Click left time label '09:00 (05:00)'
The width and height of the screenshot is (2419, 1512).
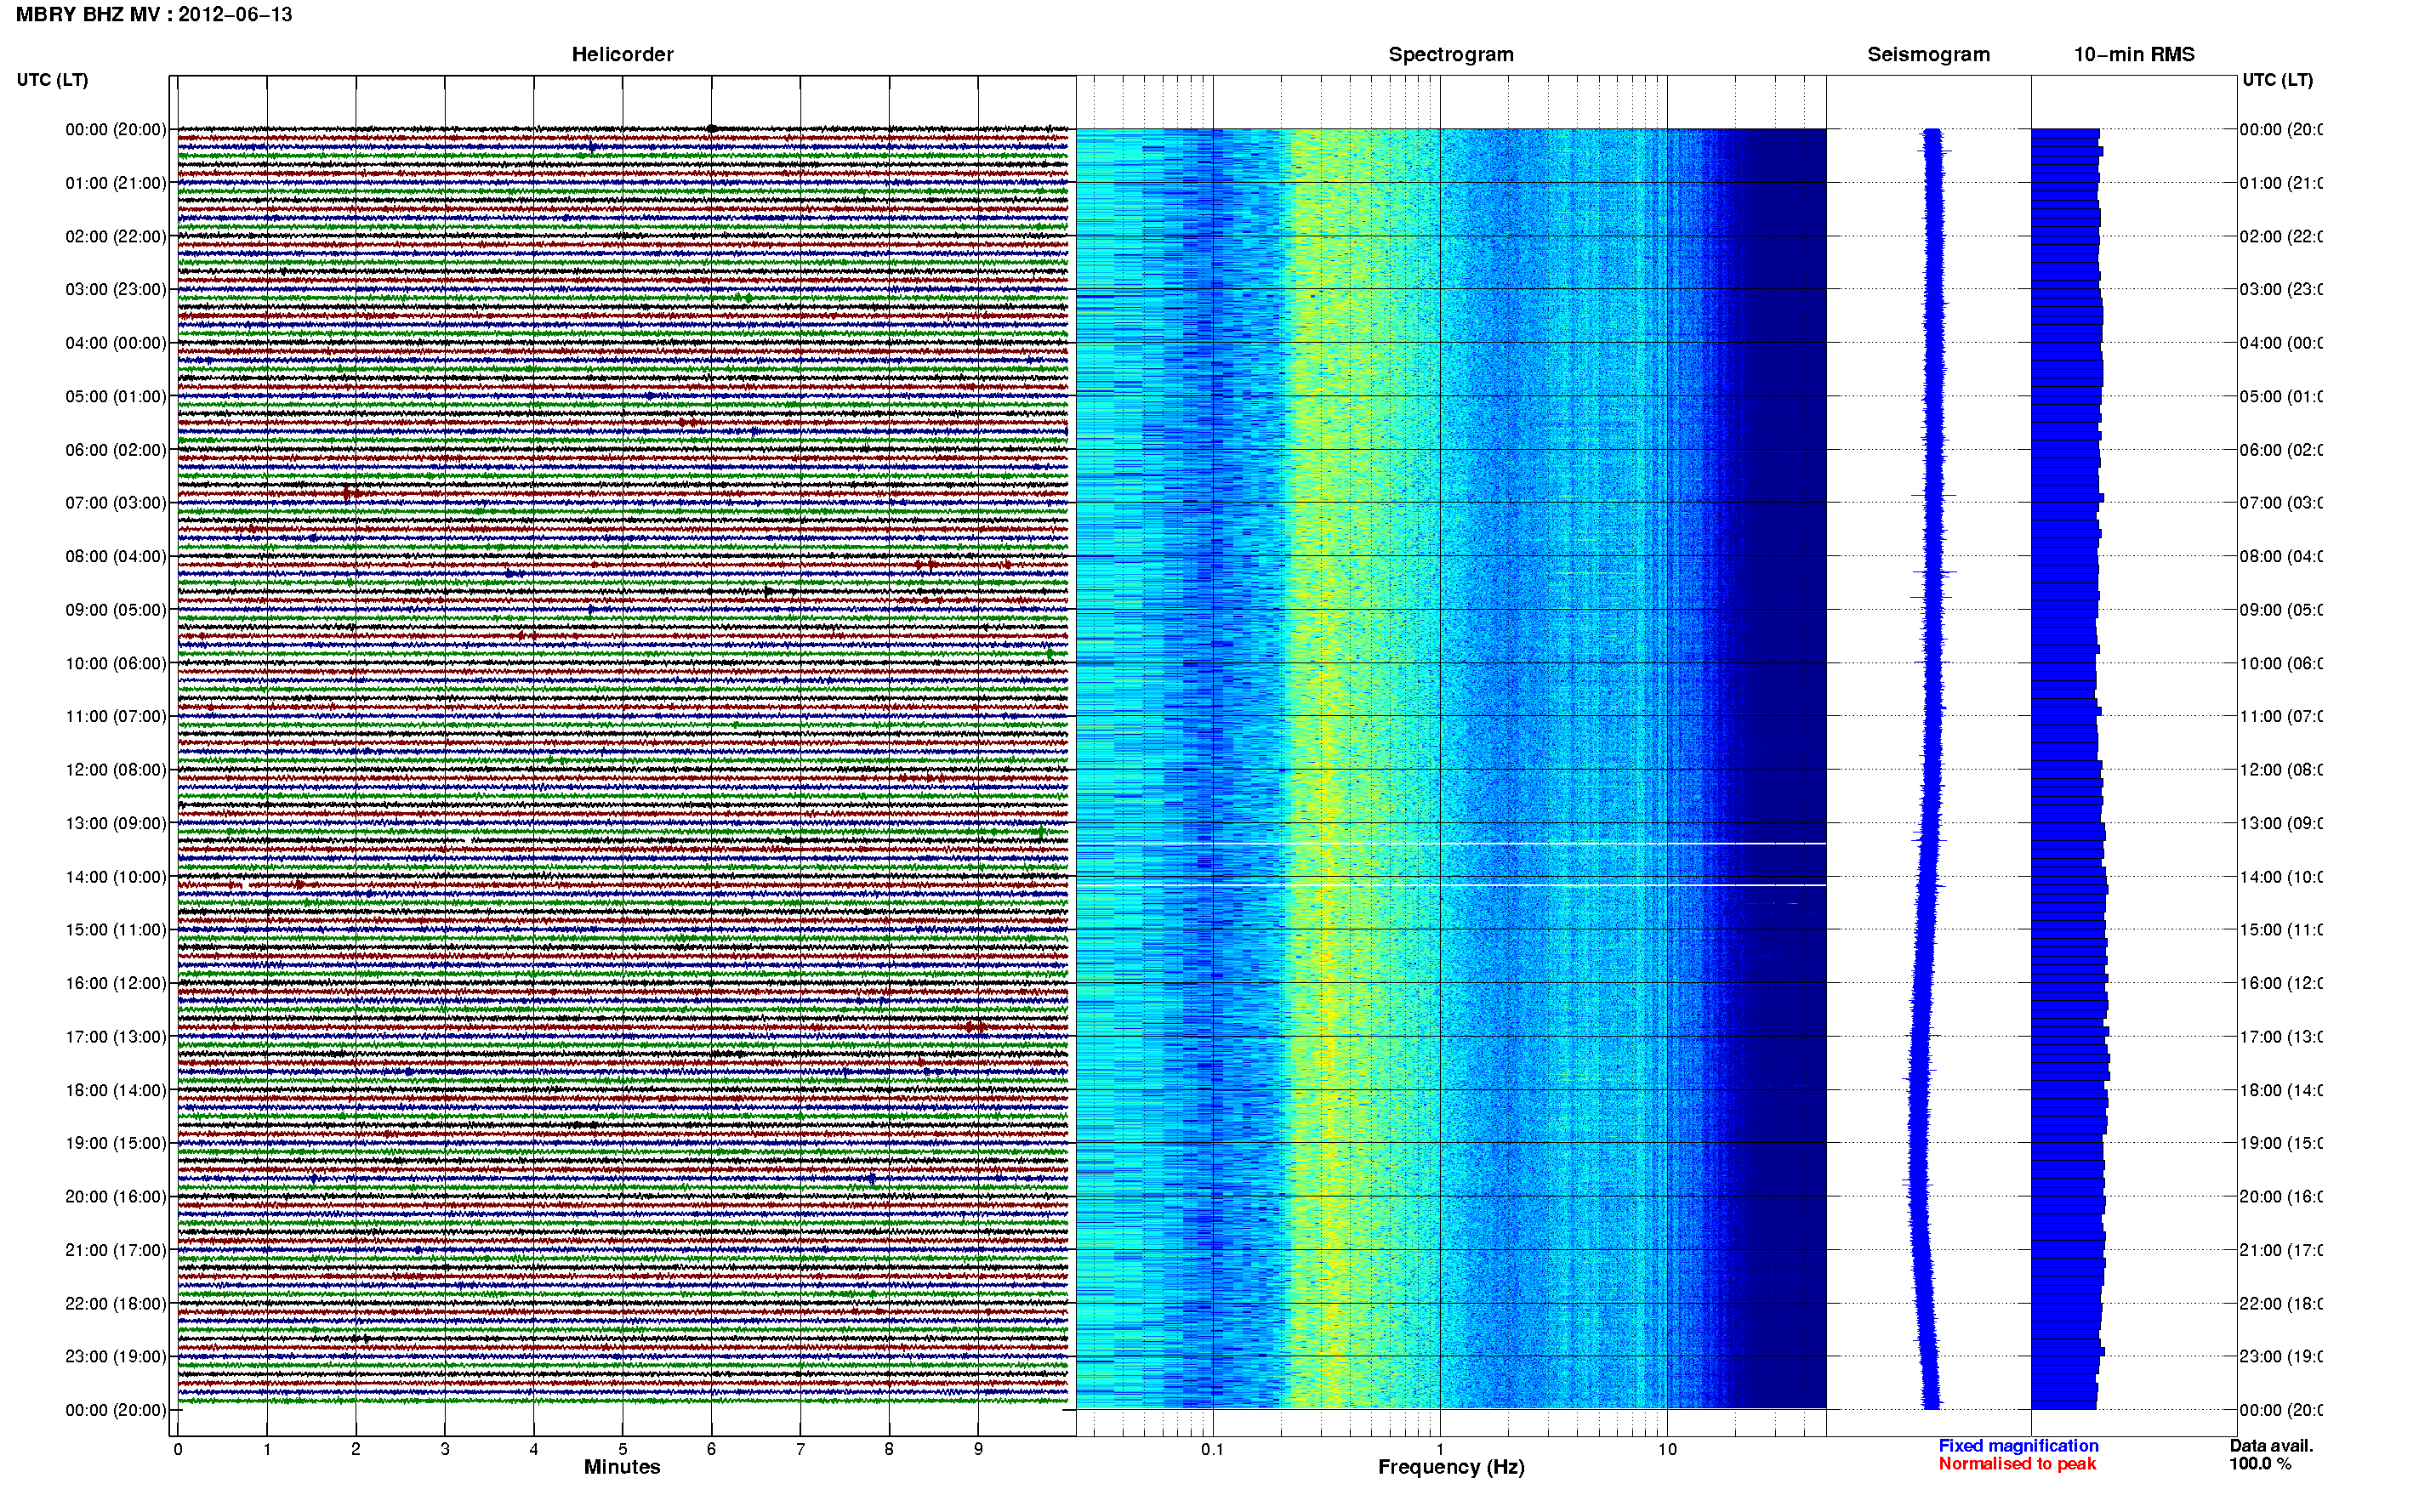click(116, 610)
